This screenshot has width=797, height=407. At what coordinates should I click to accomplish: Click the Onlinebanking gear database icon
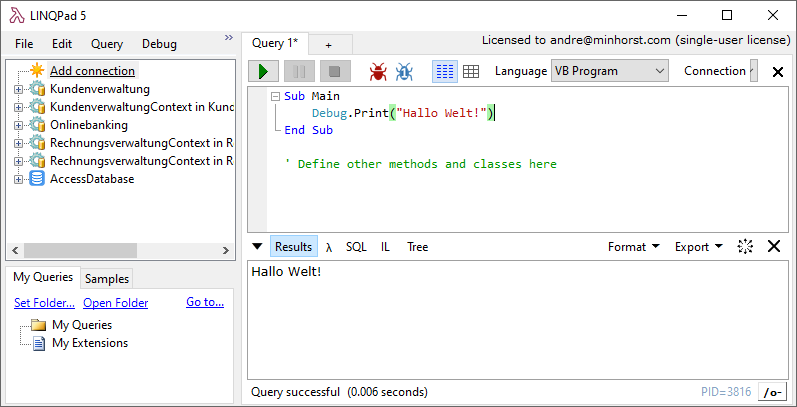coord(37,125)
